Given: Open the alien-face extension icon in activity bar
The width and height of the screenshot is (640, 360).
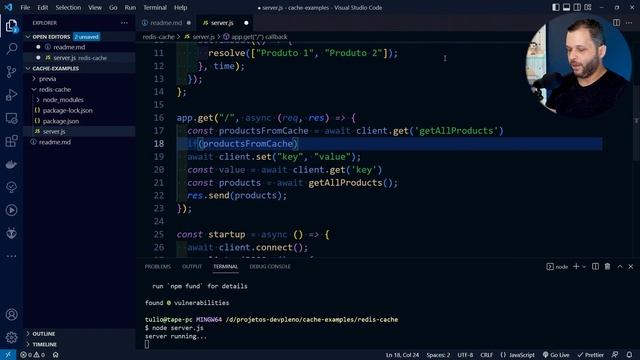Looking at the screenshot, I should tap(11, 233).
